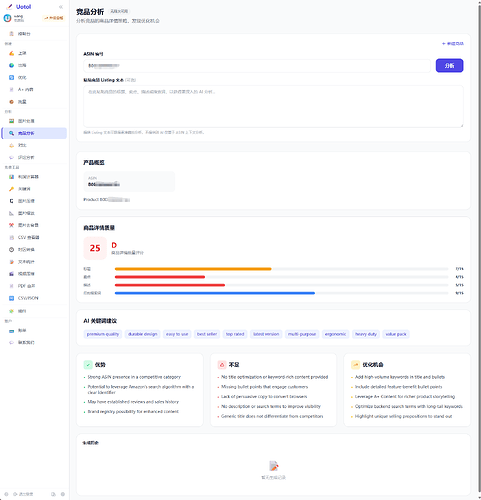Click the 'best seller' keyword tag
The width and height of the screenshot is (481, 500).
[x=207, y=334]
